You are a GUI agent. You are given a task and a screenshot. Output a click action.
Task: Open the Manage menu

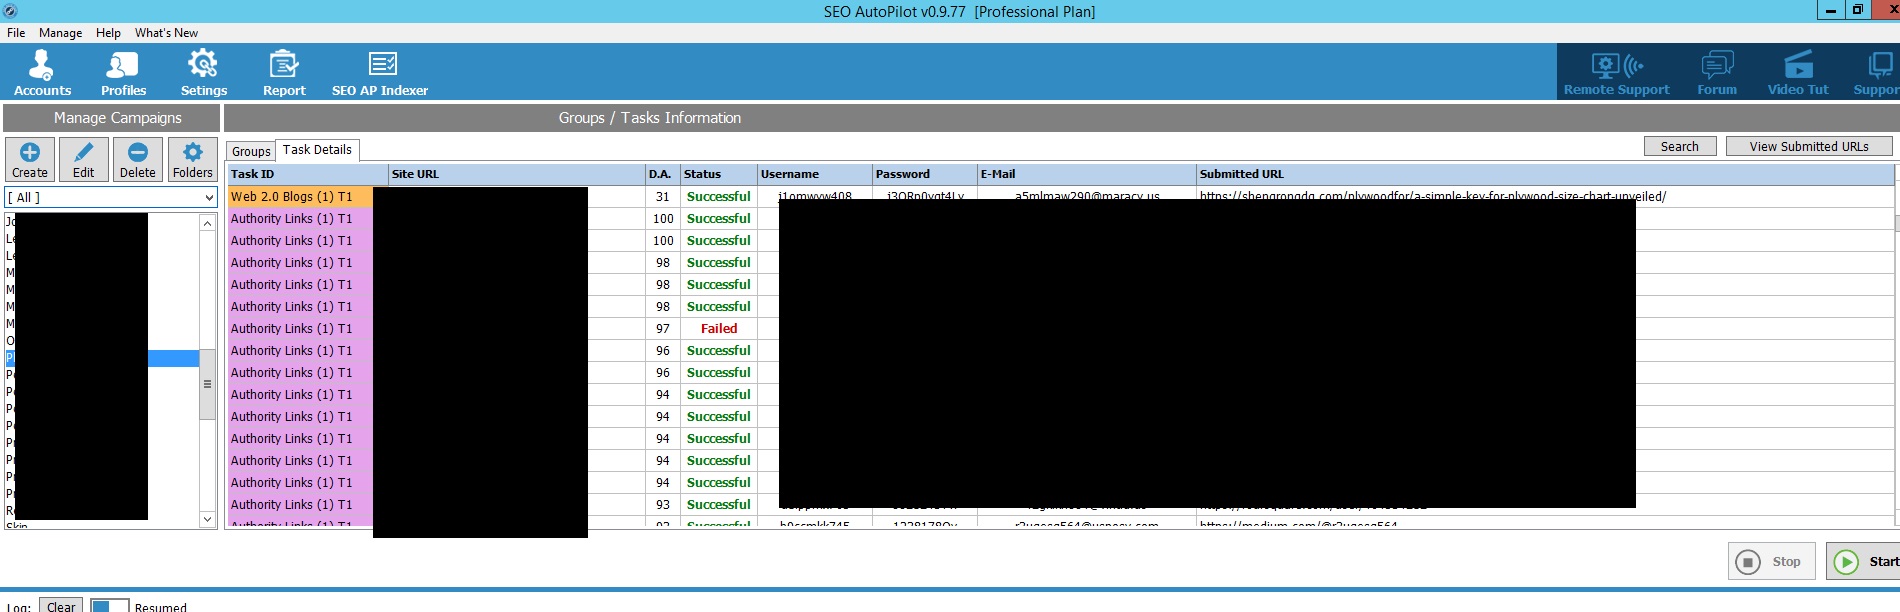point(60,33)
